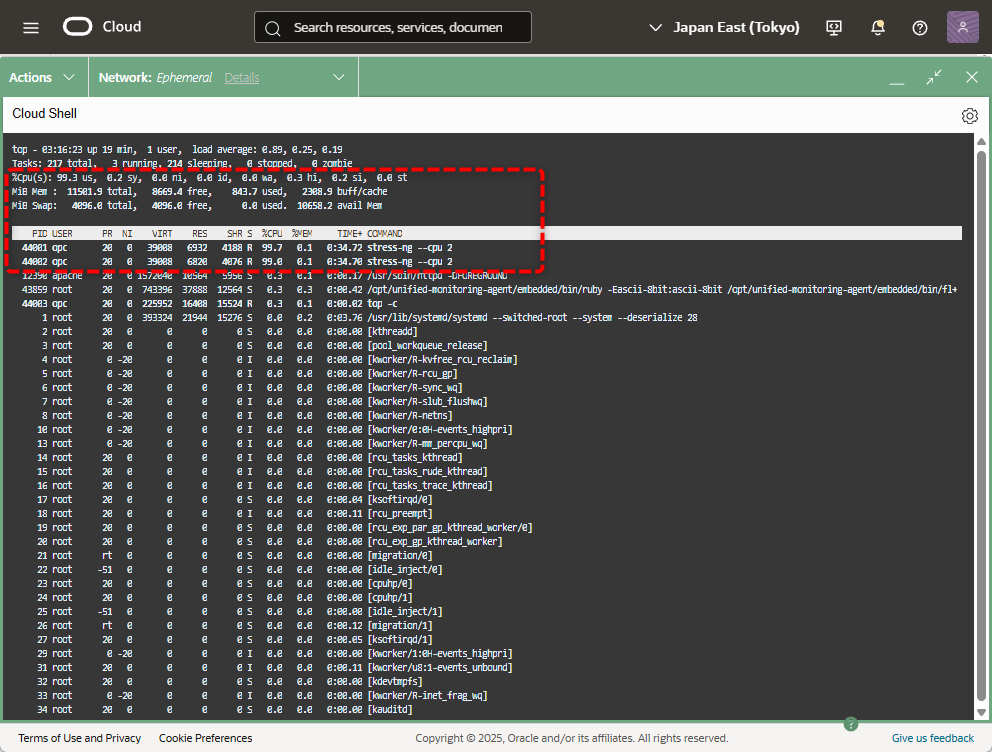Screen dimensions: 992x752
Task: Click the Details link beside Network
Action: [x=241, y=77]
